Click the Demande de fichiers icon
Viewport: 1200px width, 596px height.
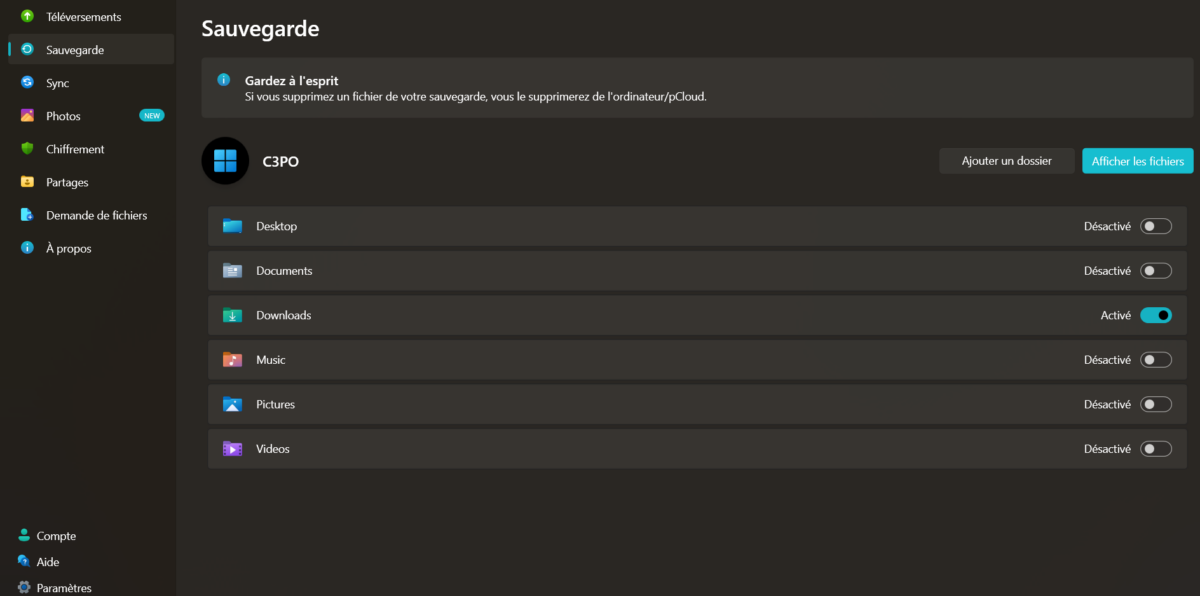(x=25, y=214)
